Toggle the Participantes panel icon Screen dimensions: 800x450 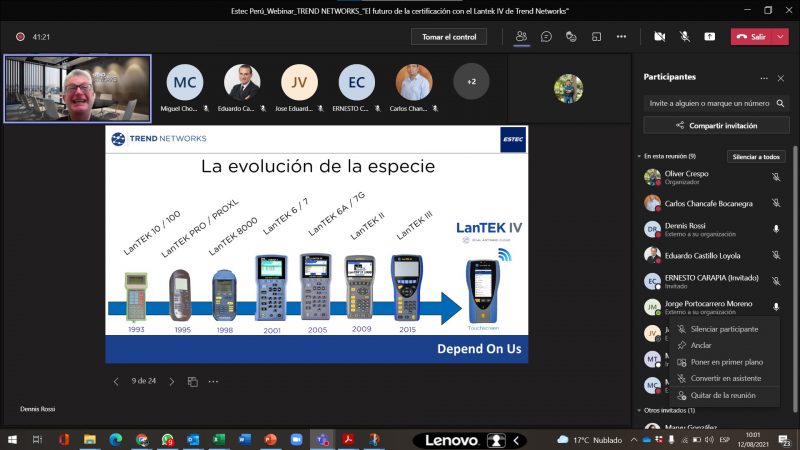[x=521, y=36]
